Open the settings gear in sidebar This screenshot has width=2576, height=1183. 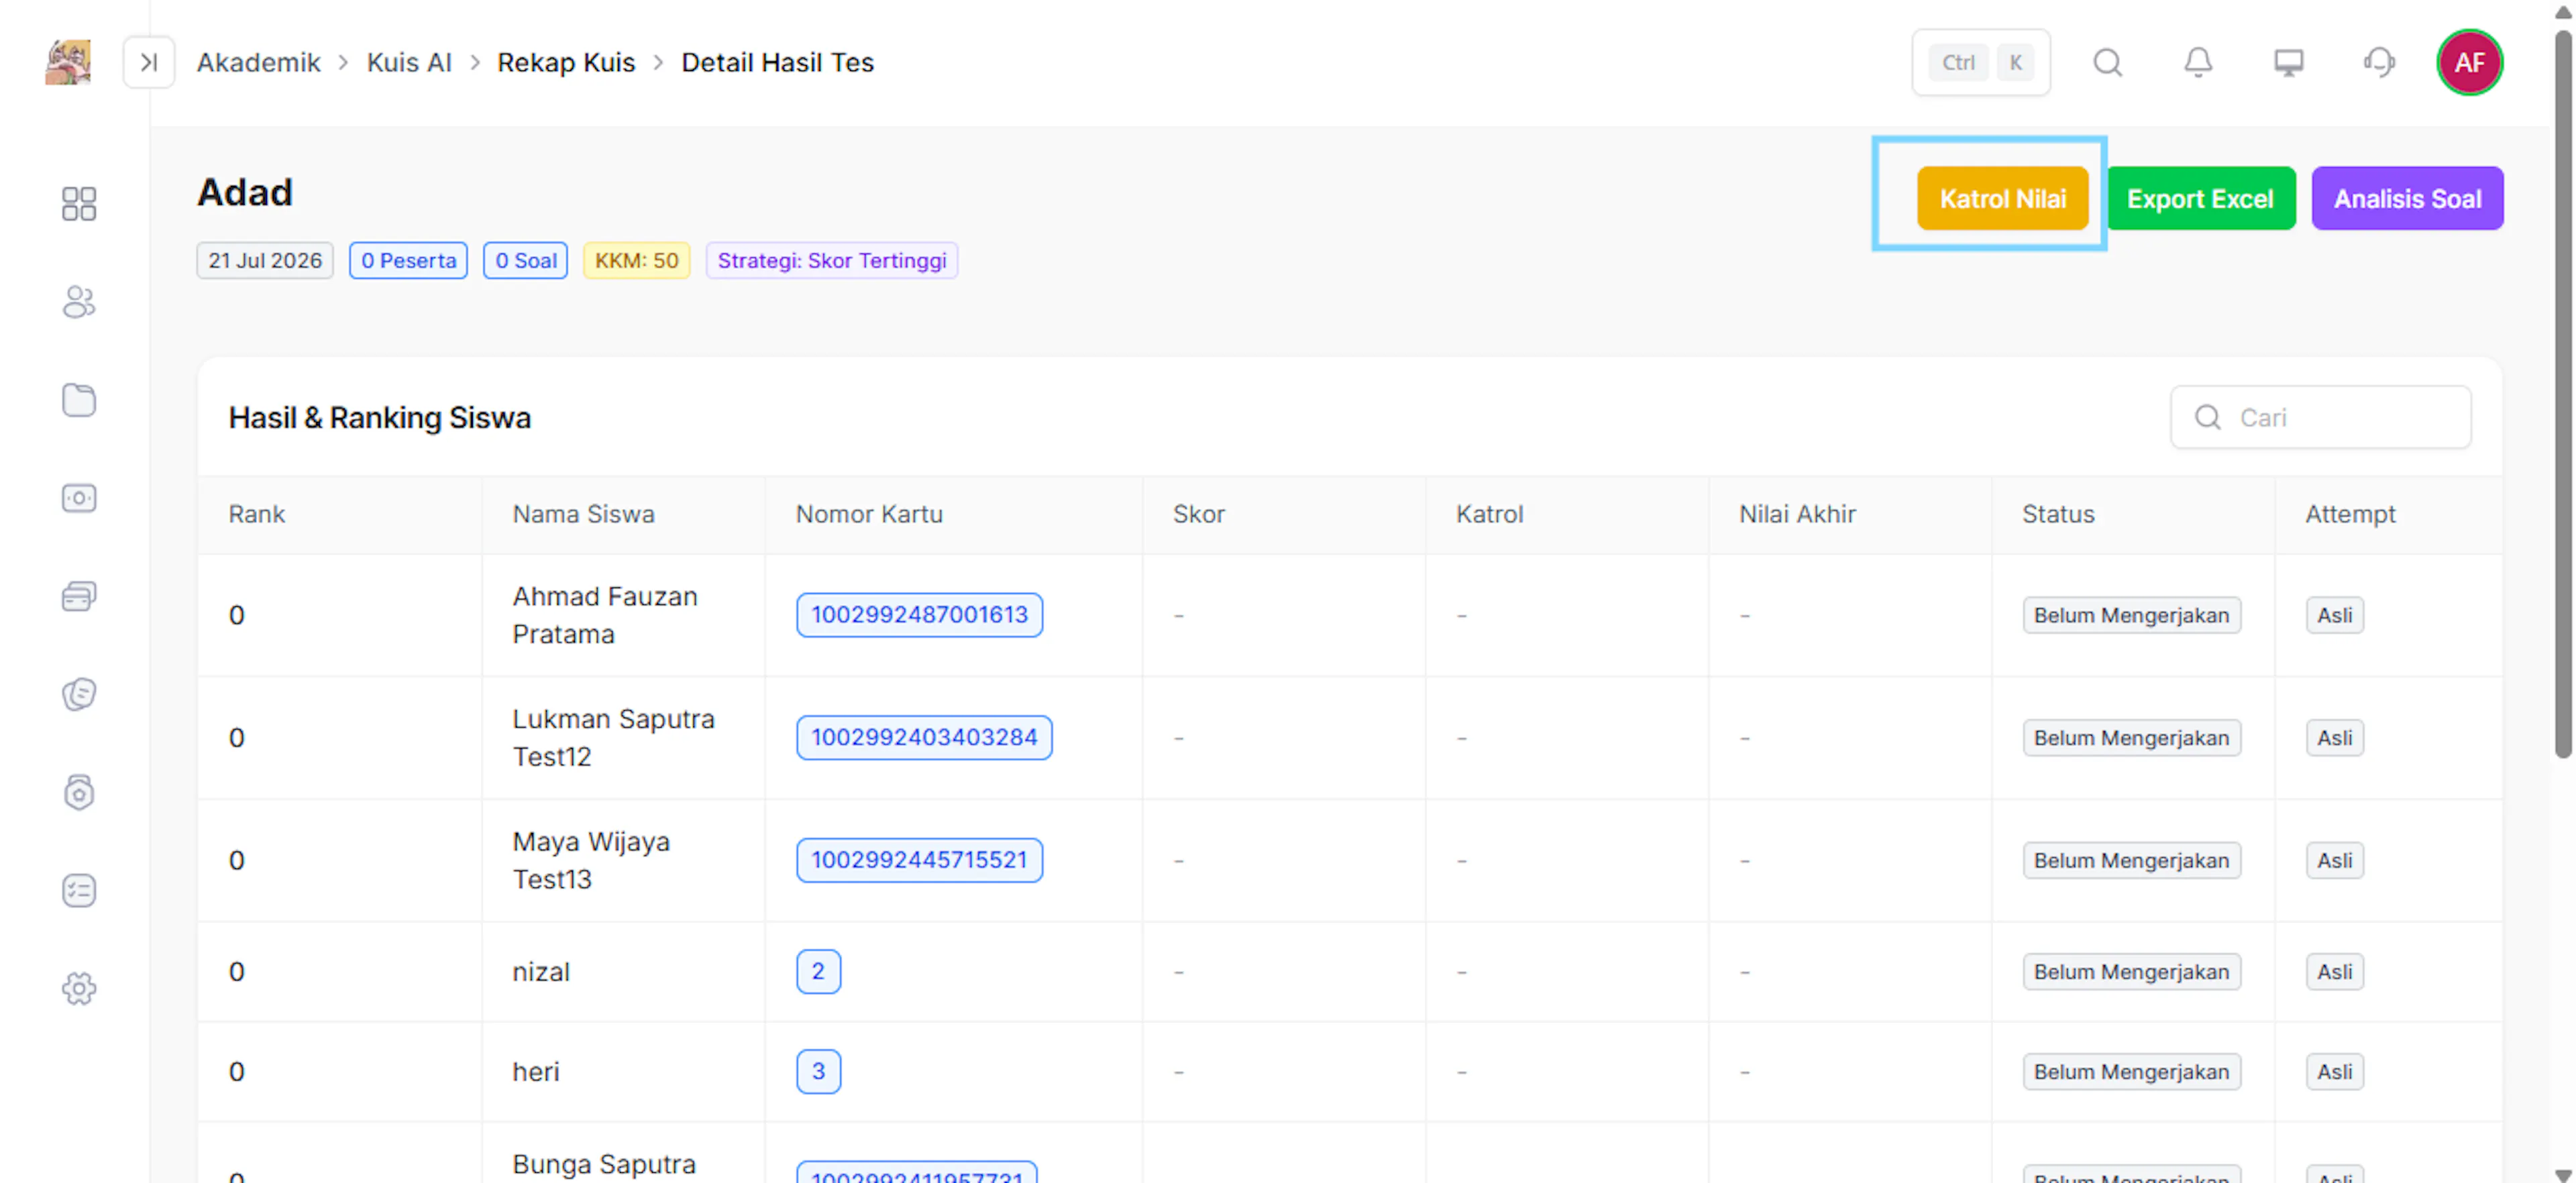pos(79,988)
